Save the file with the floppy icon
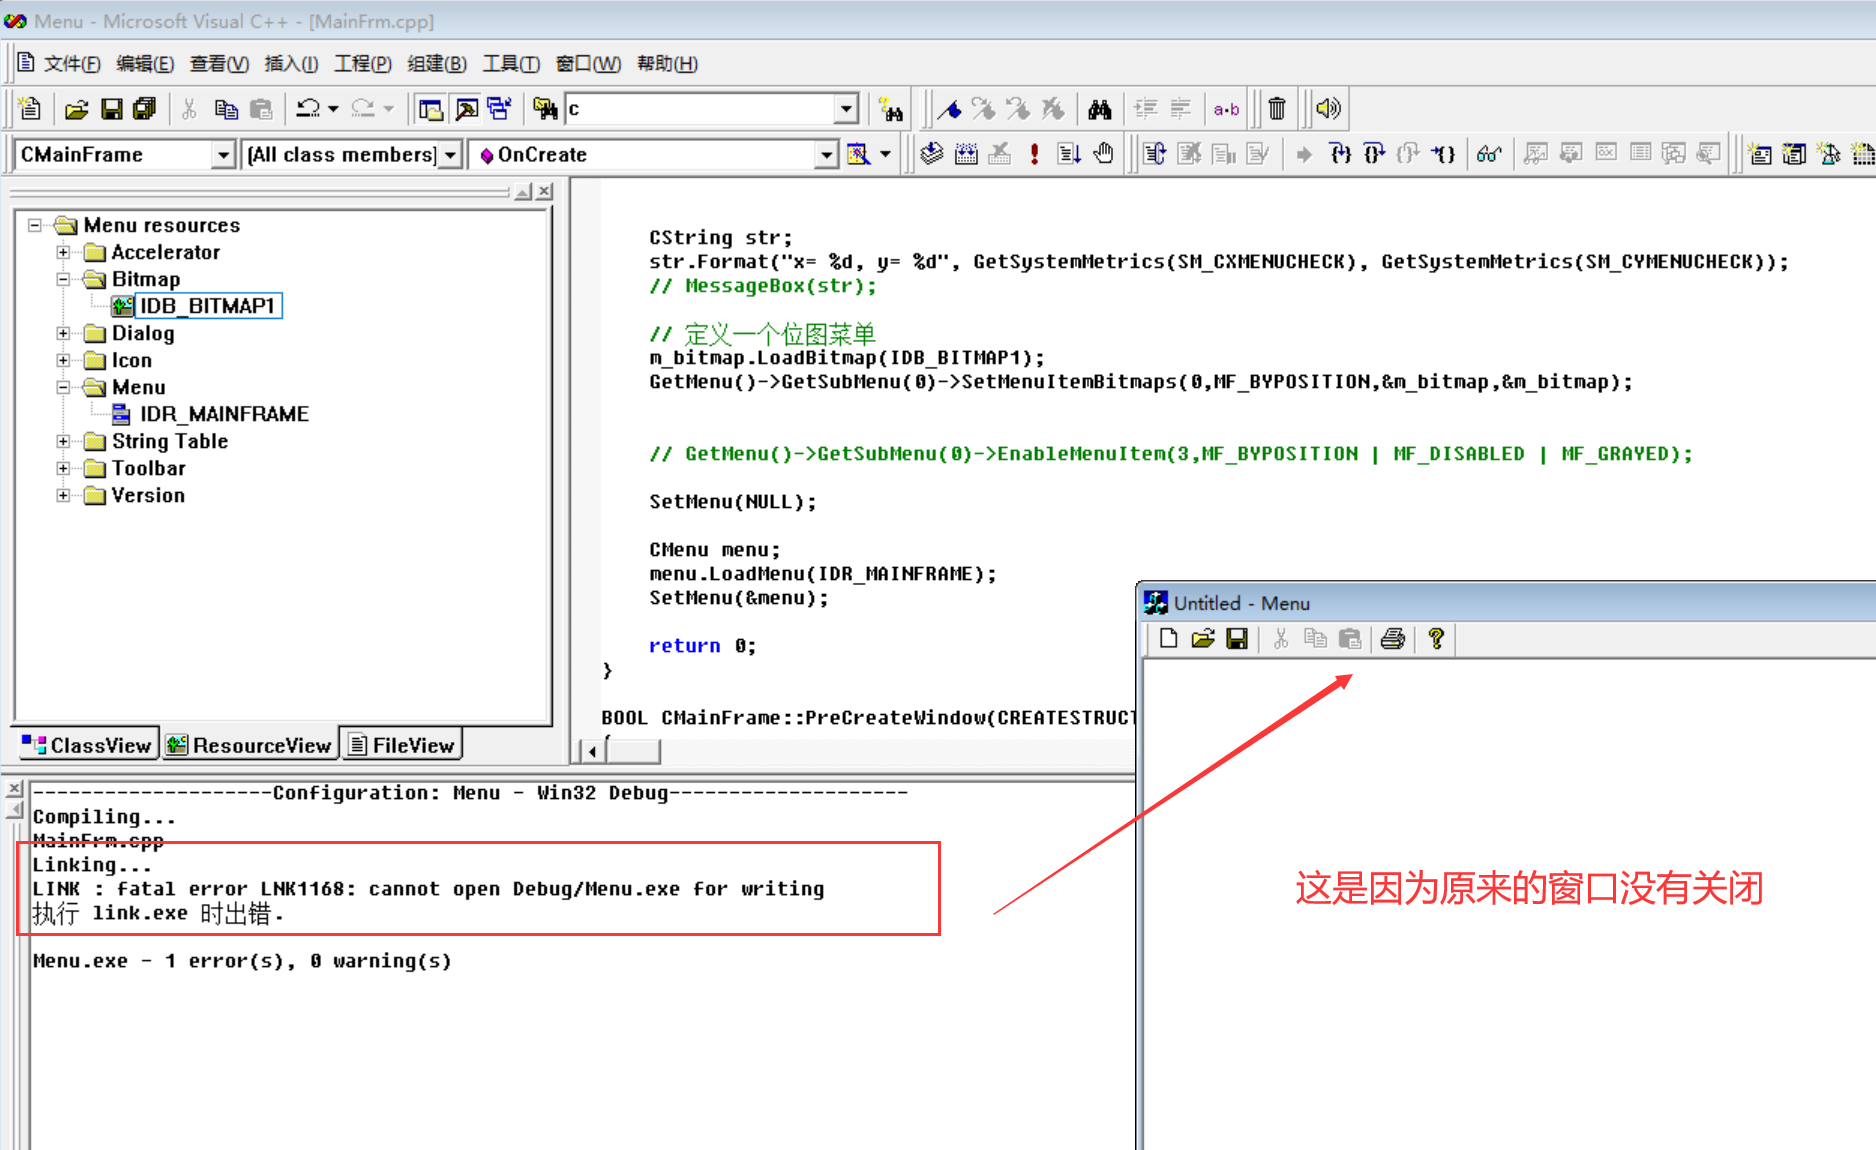Screen dimensions: 1876x1150 [x=112, y=108]
